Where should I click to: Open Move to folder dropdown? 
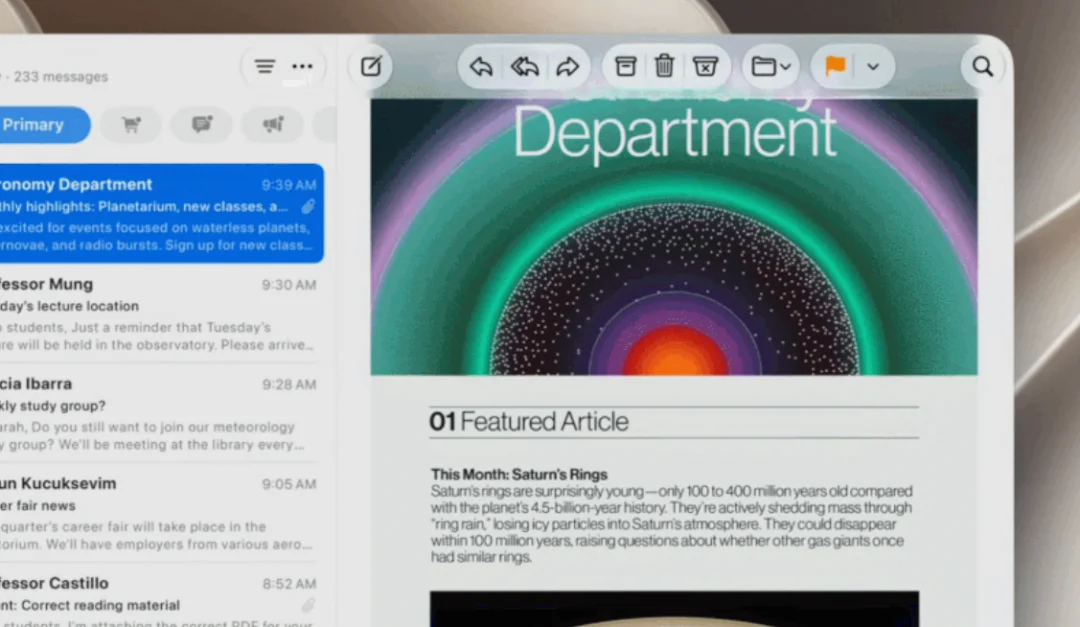coord(770,66)
